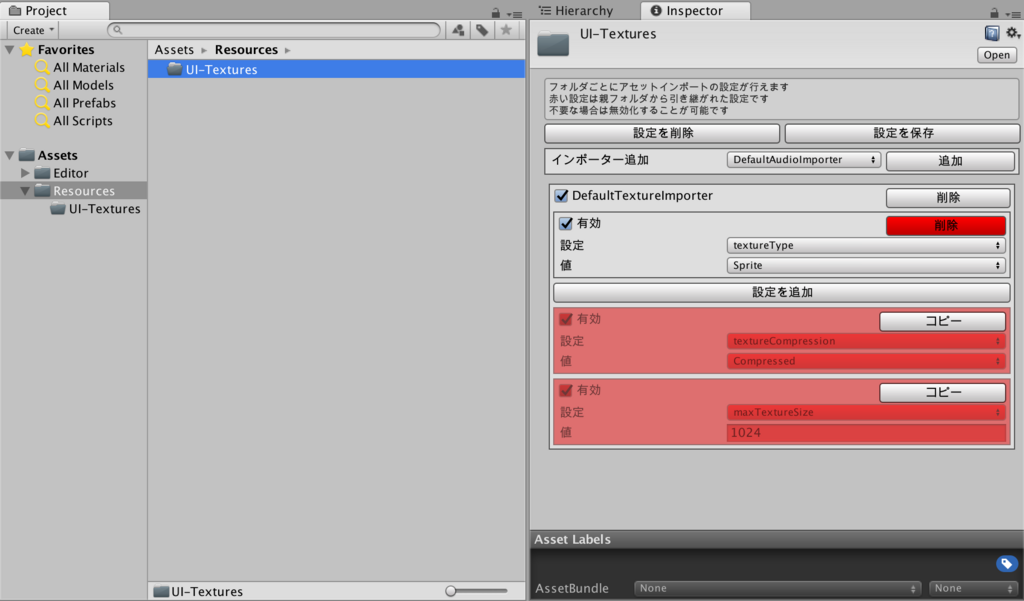Collapse the Resources folder arrow
1024x601 pixels.
pos(25,191)
